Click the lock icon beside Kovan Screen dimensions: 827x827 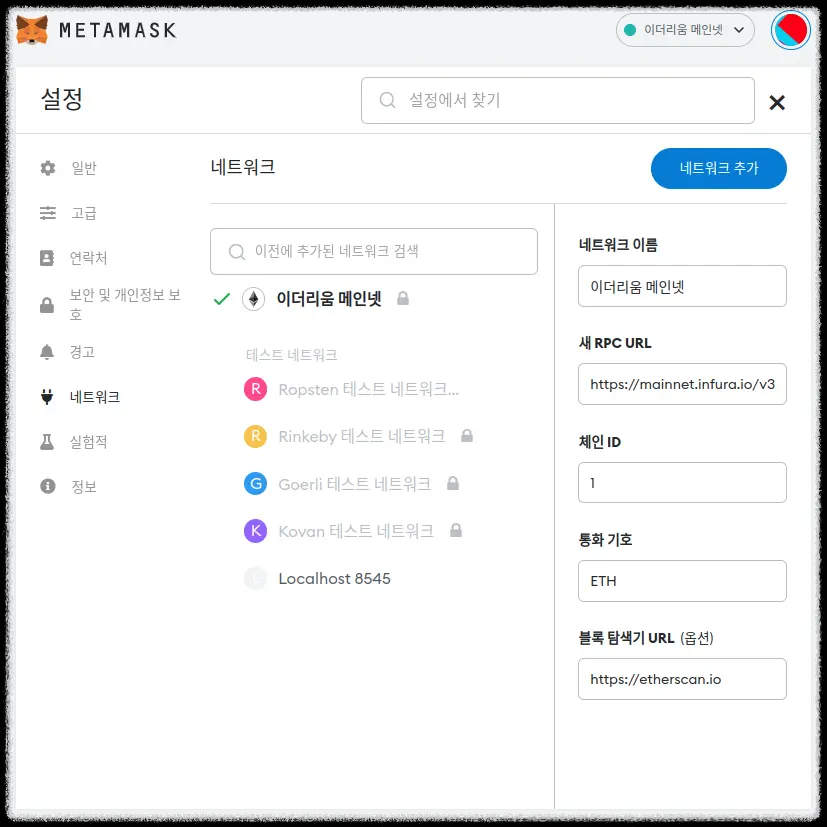456,531
